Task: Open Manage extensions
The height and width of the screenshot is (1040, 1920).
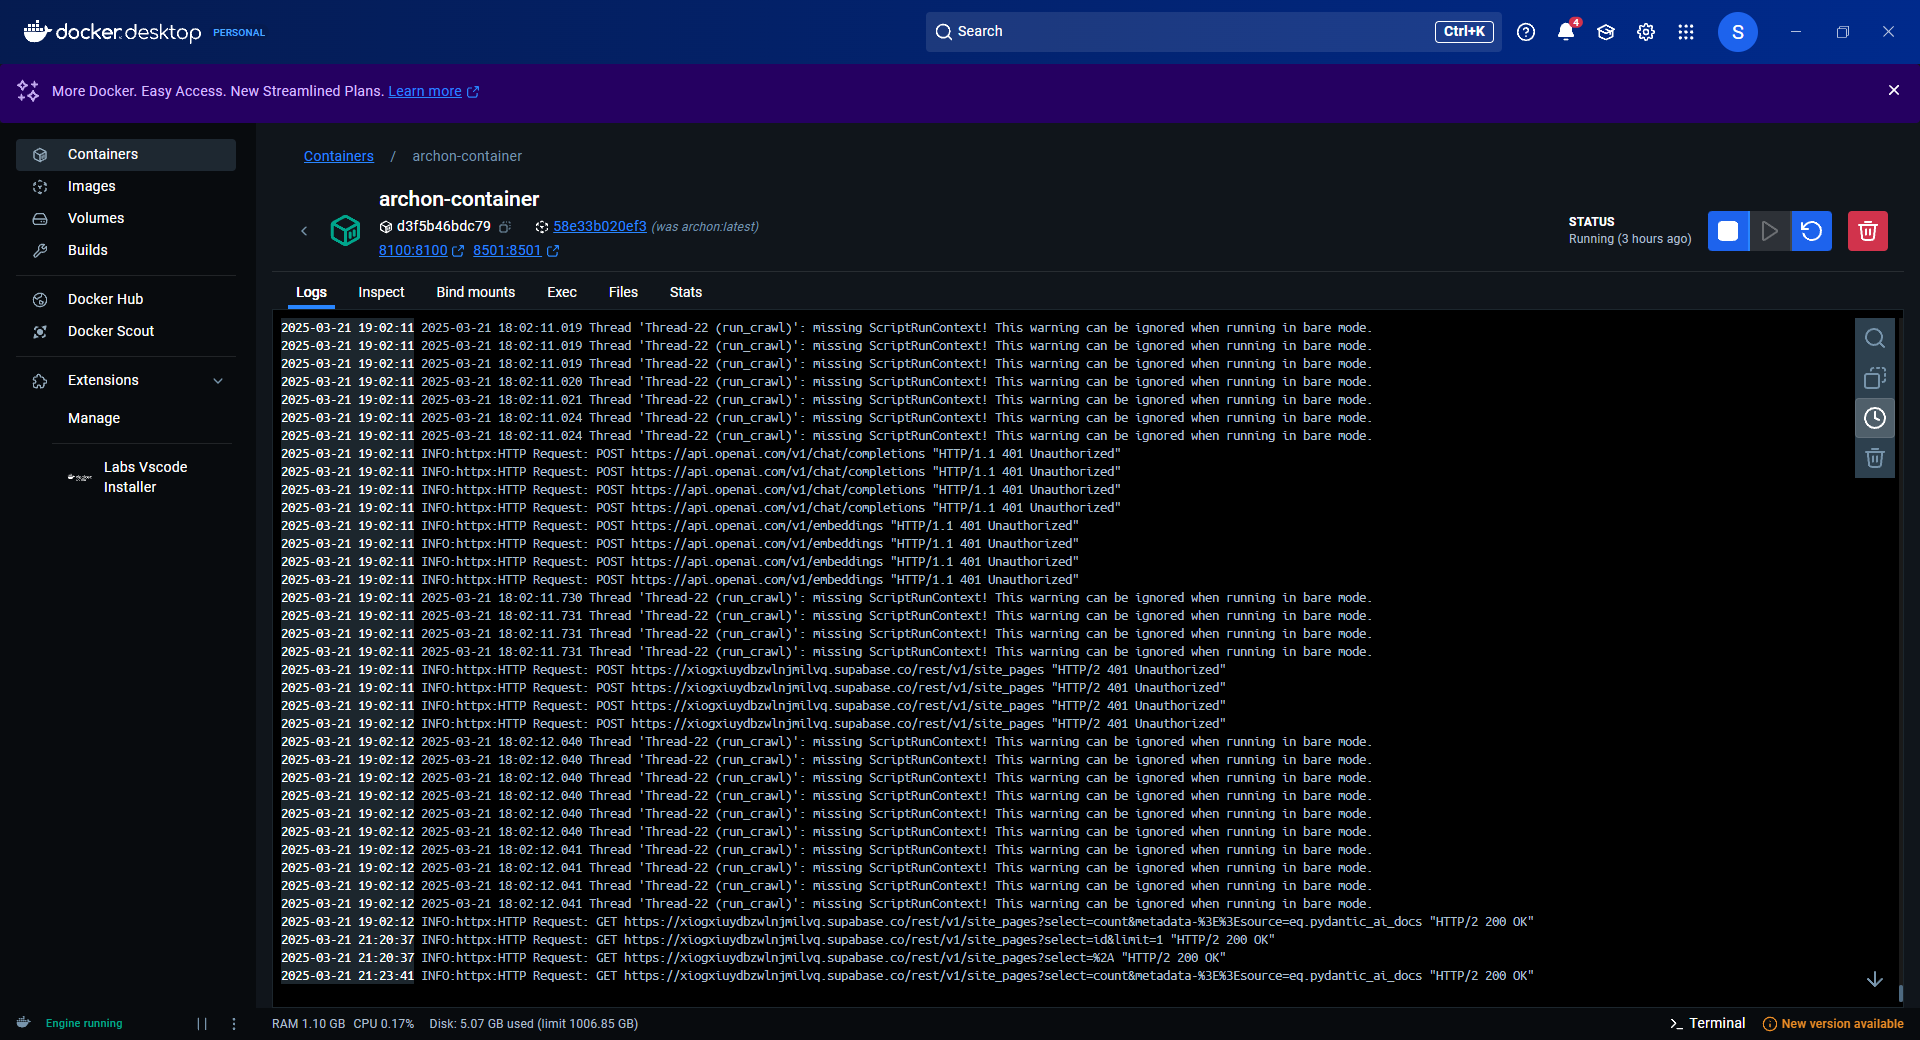Action: (94, 418)
